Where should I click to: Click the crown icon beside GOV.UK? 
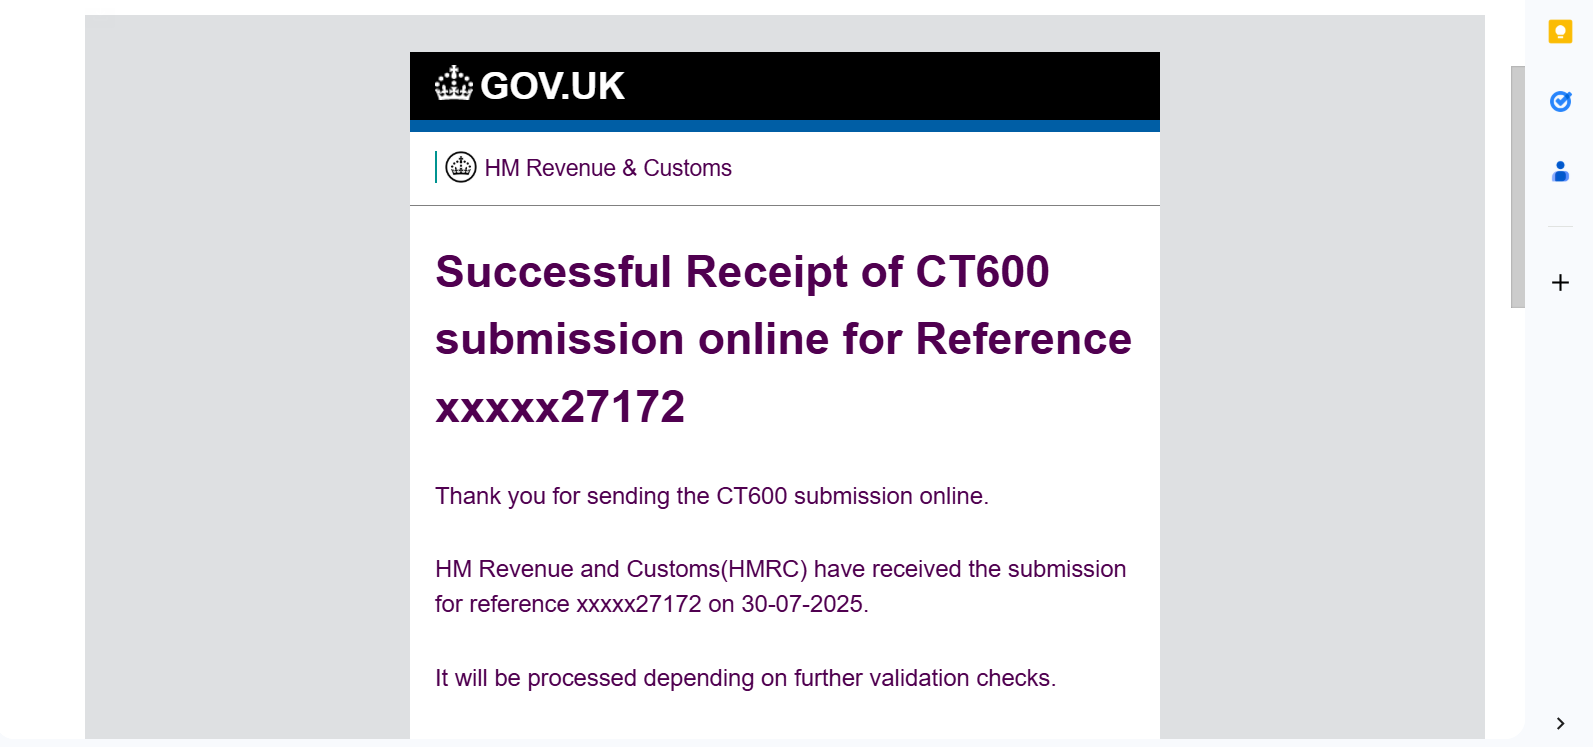[x=454, y=84]
